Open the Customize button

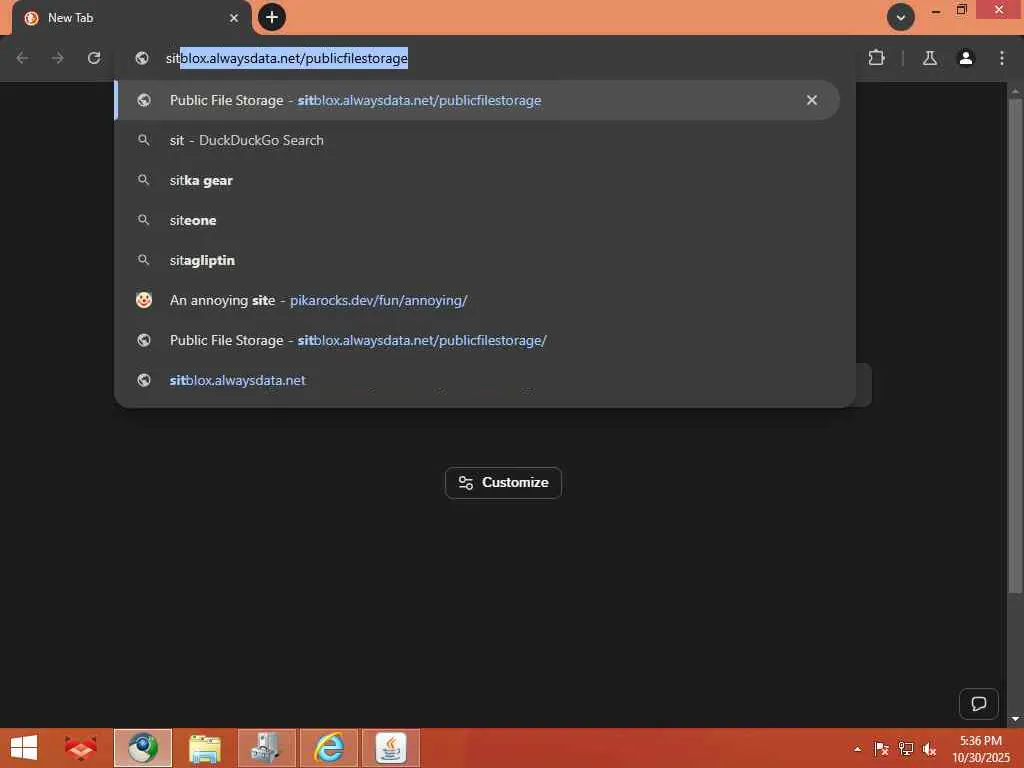tap(503, 483)
